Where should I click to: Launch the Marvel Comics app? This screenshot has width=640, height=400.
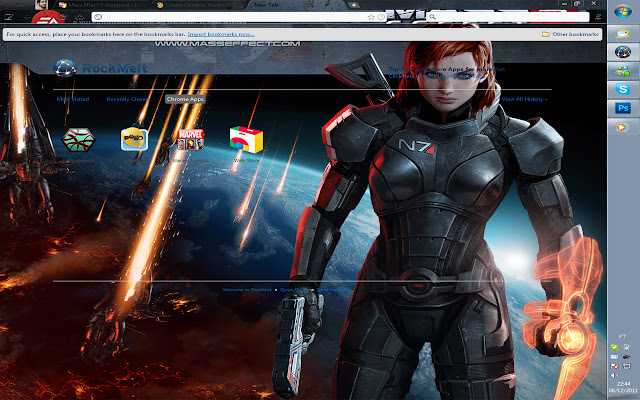pyautogui.click(x=191, y=140)
